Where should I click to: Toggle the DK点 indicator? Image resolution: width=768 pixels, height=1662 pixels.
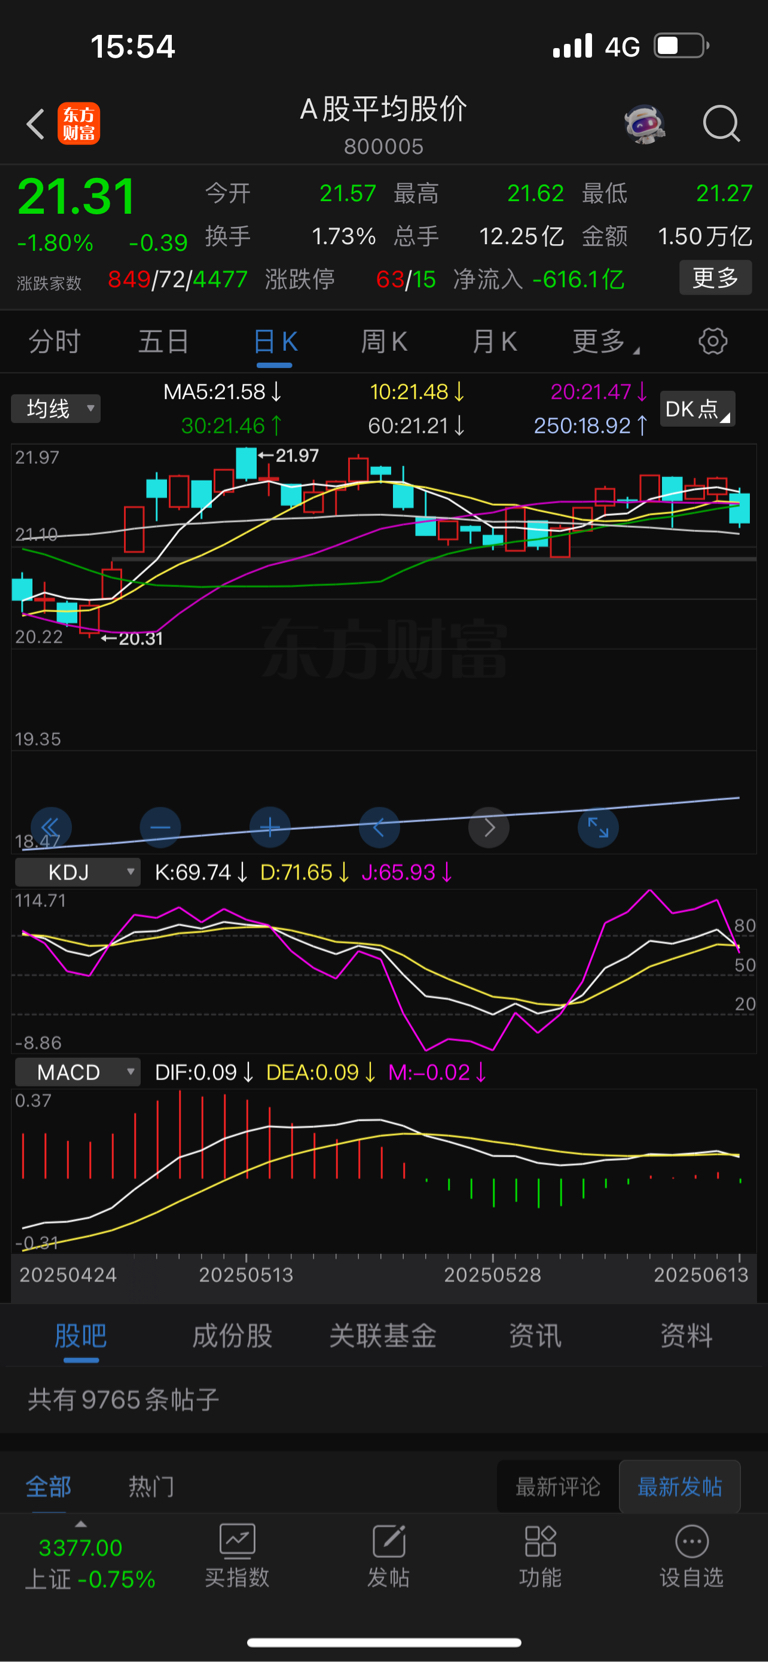tap(698, 409)
